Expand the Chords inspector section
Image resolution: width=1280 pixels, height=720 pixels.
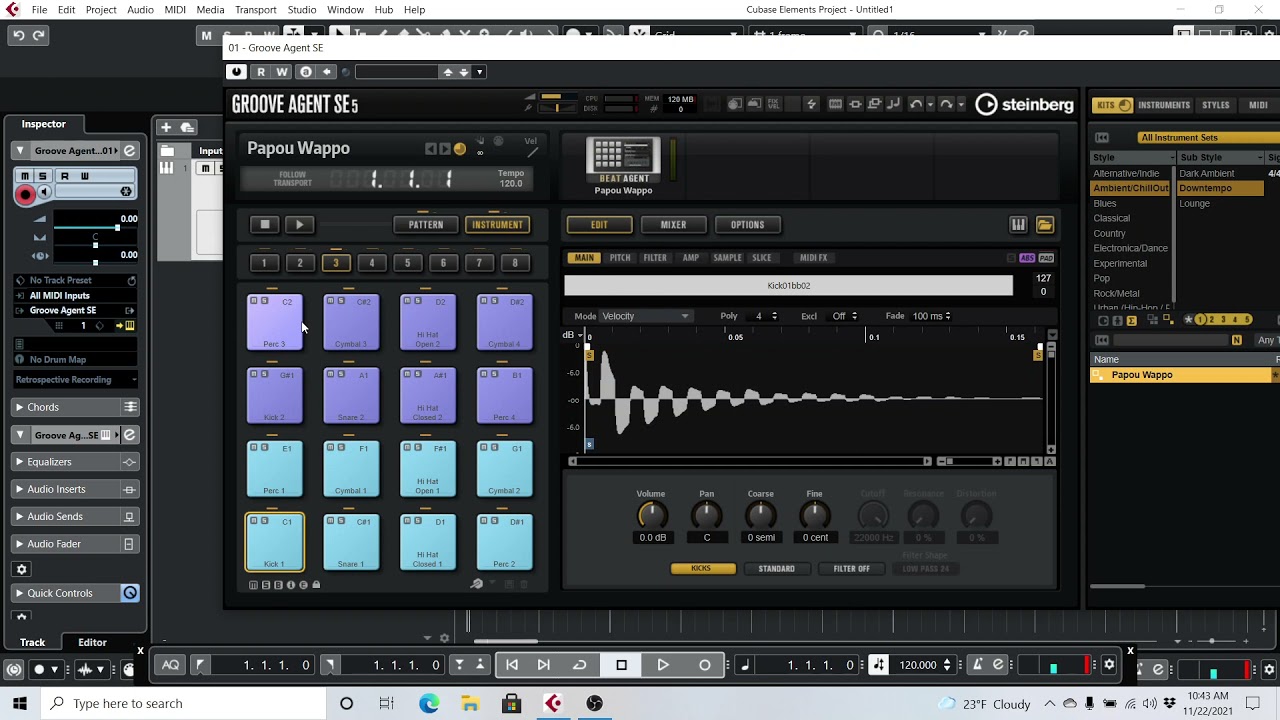(x=43, y=407)
